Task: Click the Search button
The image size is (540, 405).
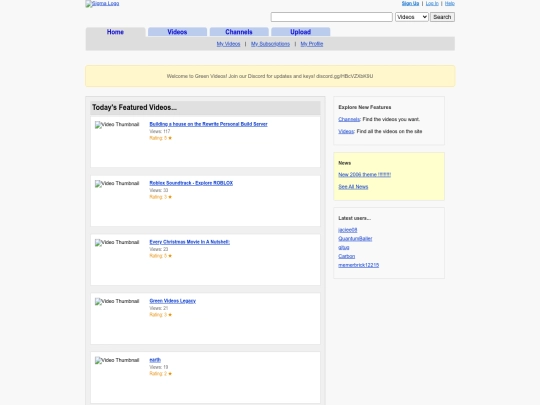Action: [442, 17]
